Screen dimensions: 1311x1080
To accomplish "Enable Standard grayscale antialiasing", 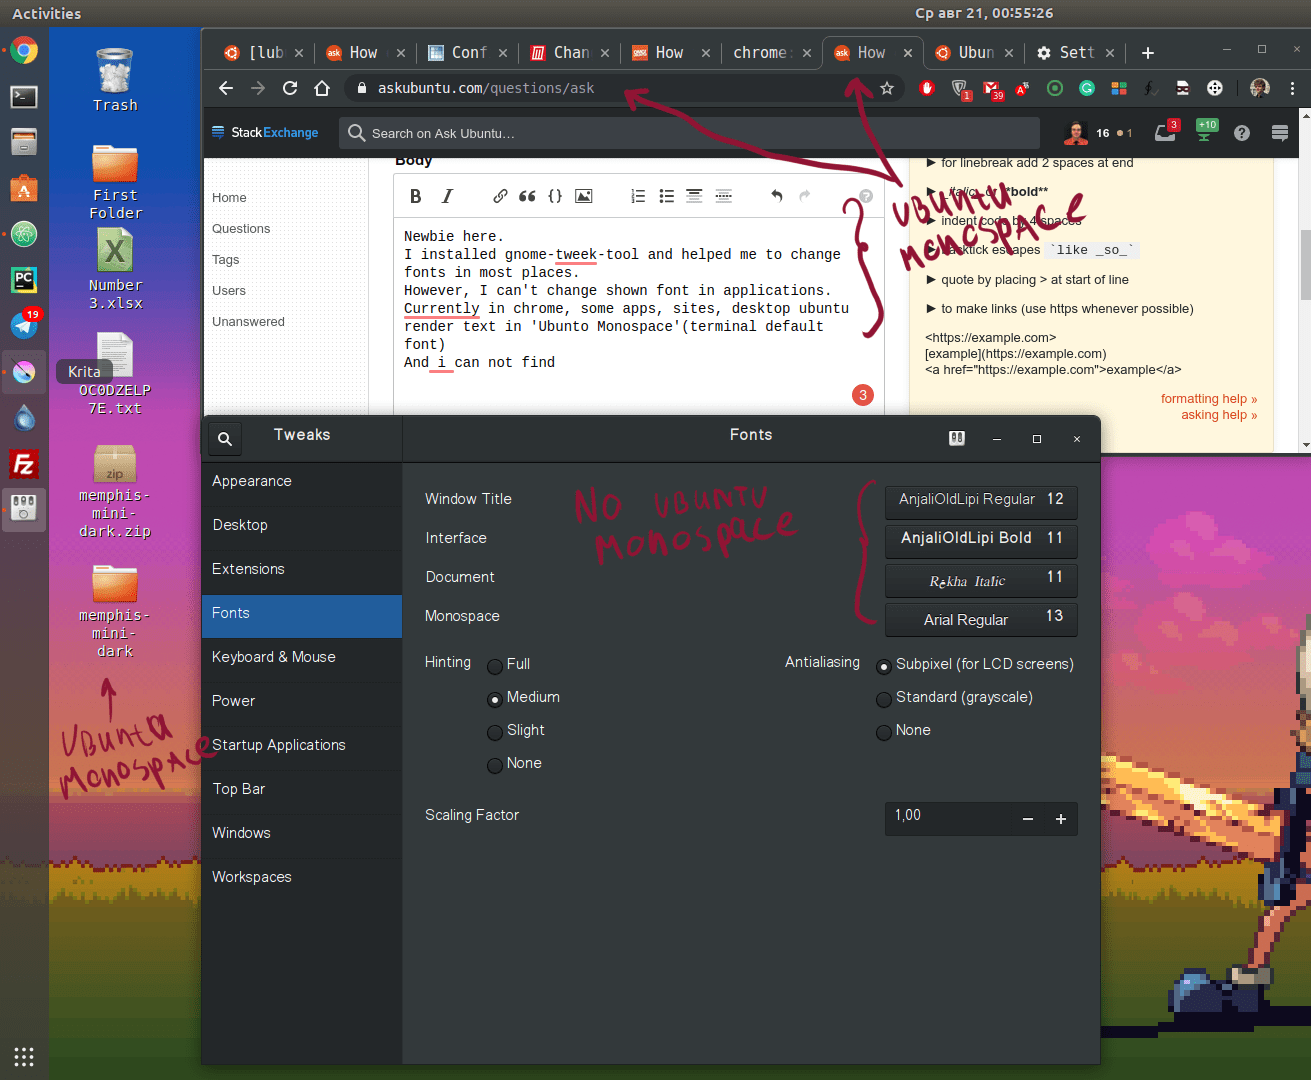I will 884,699.
